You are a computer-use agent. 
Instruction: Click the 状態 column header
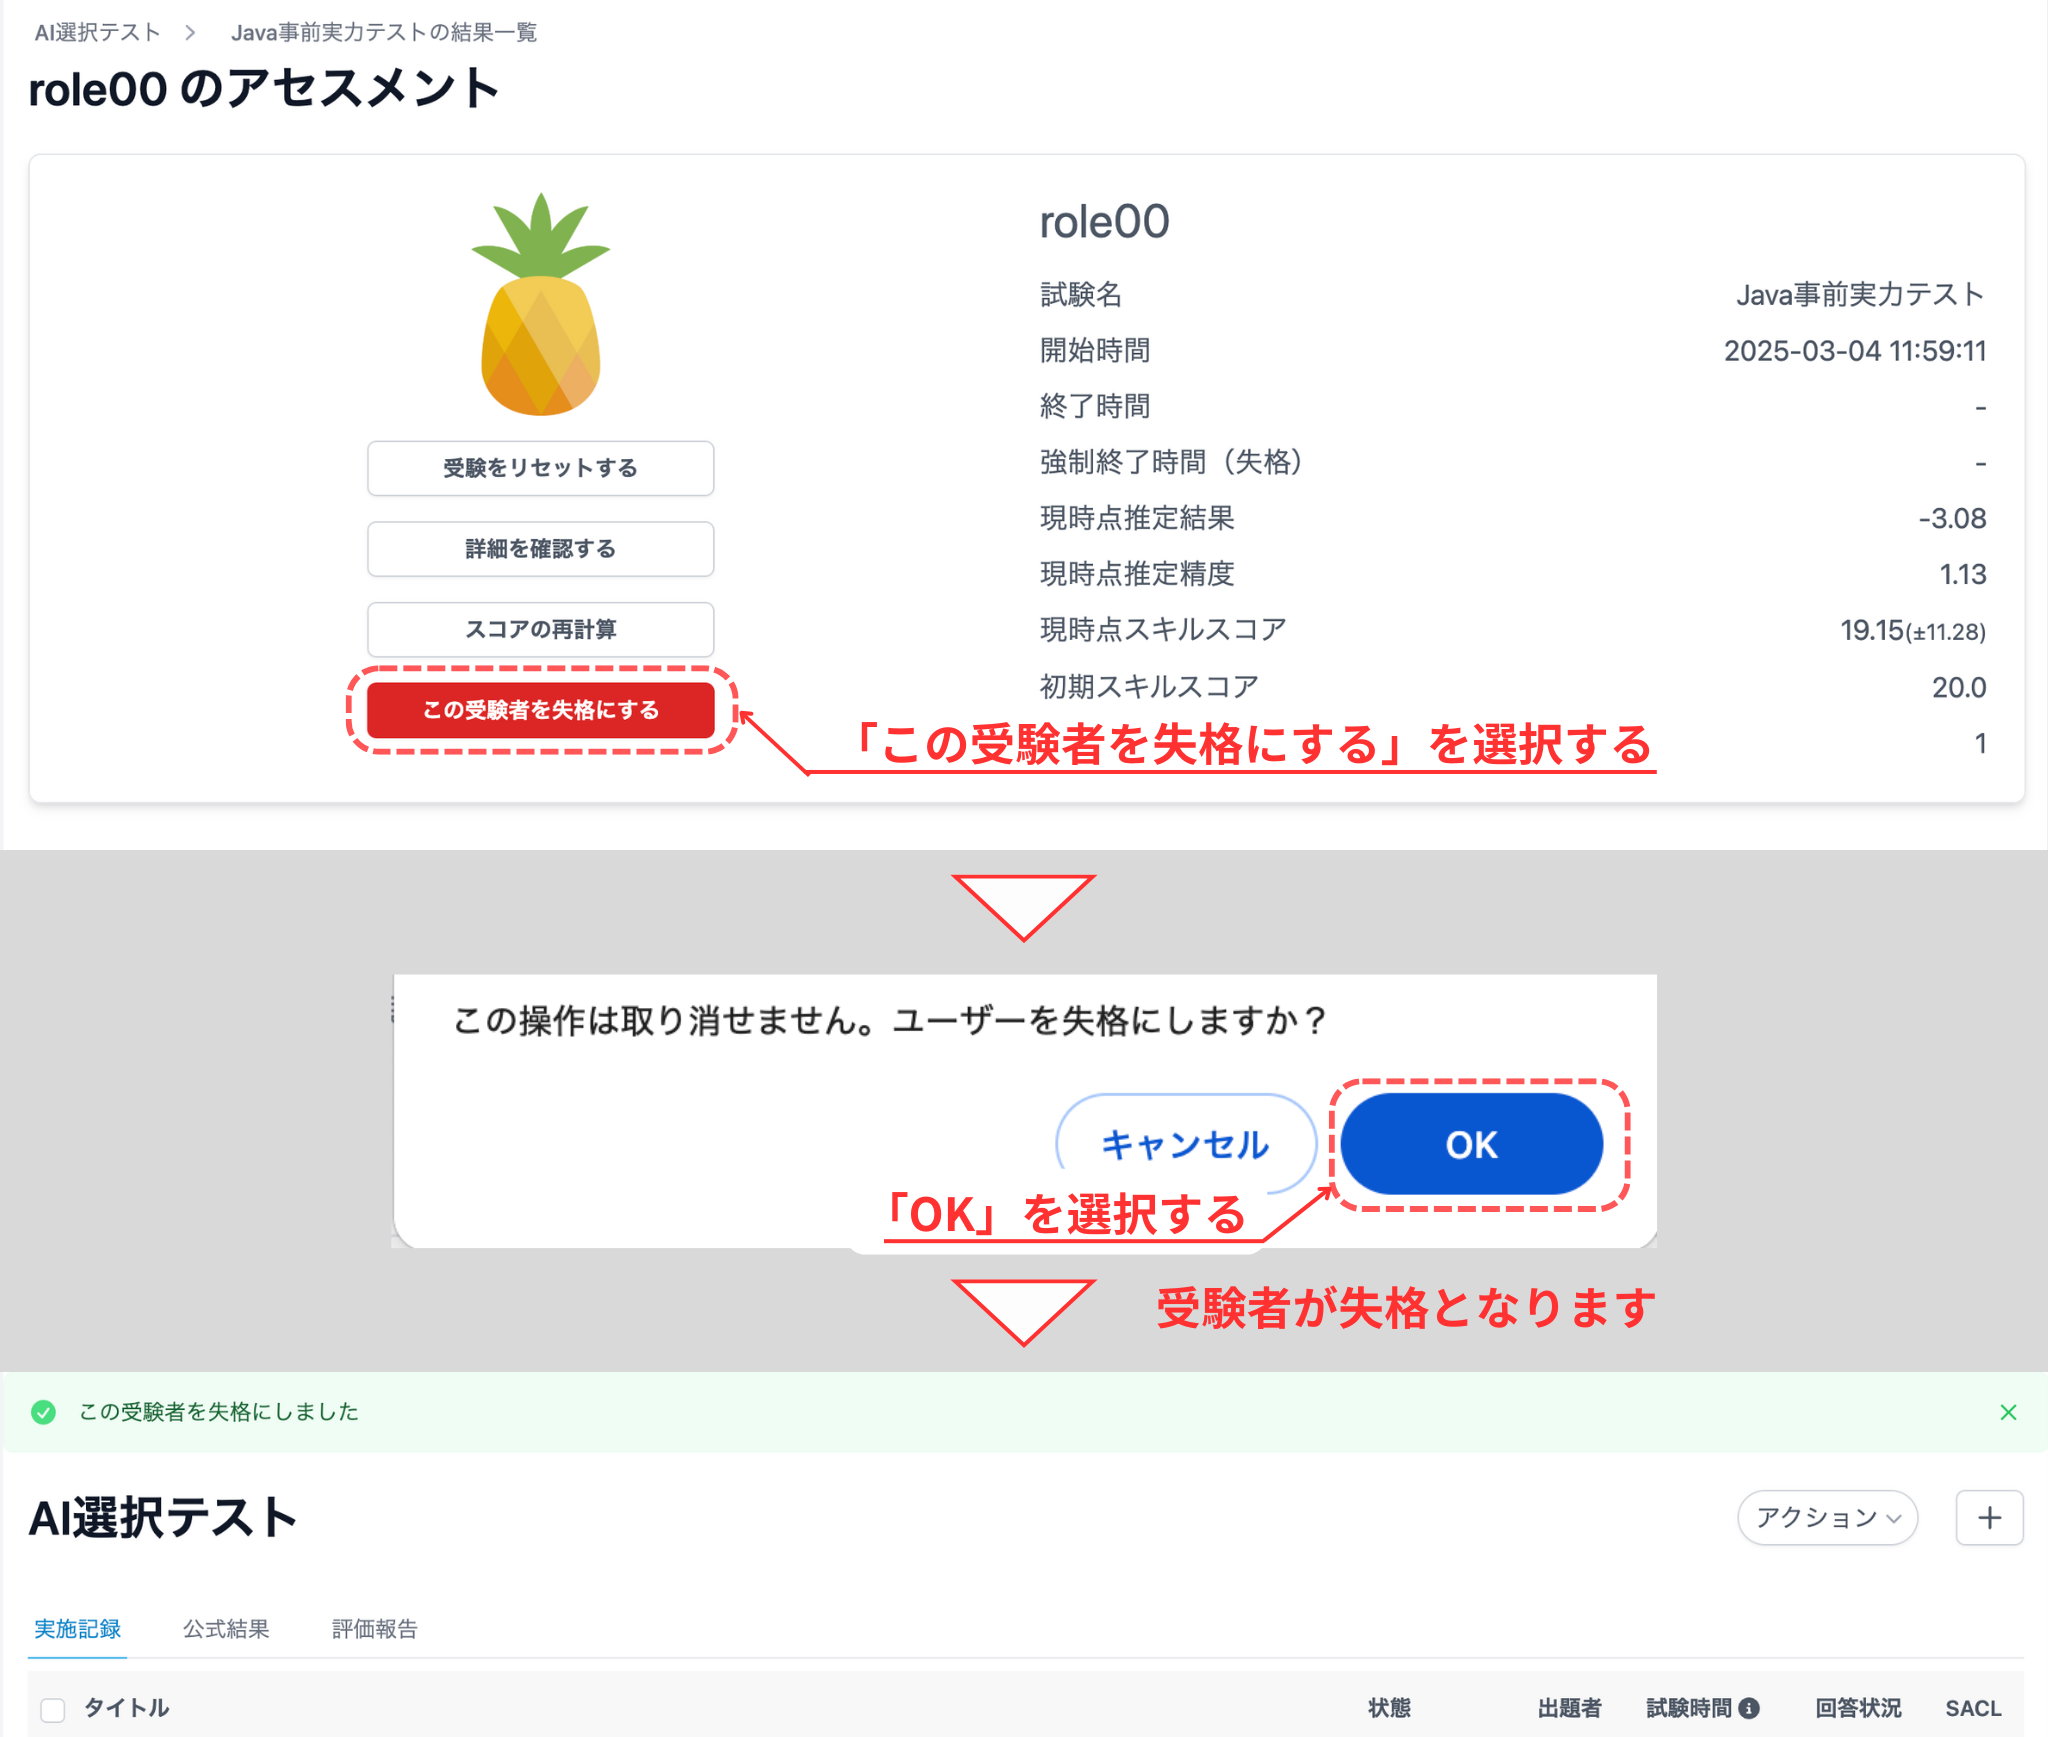pos(1389,1709)
